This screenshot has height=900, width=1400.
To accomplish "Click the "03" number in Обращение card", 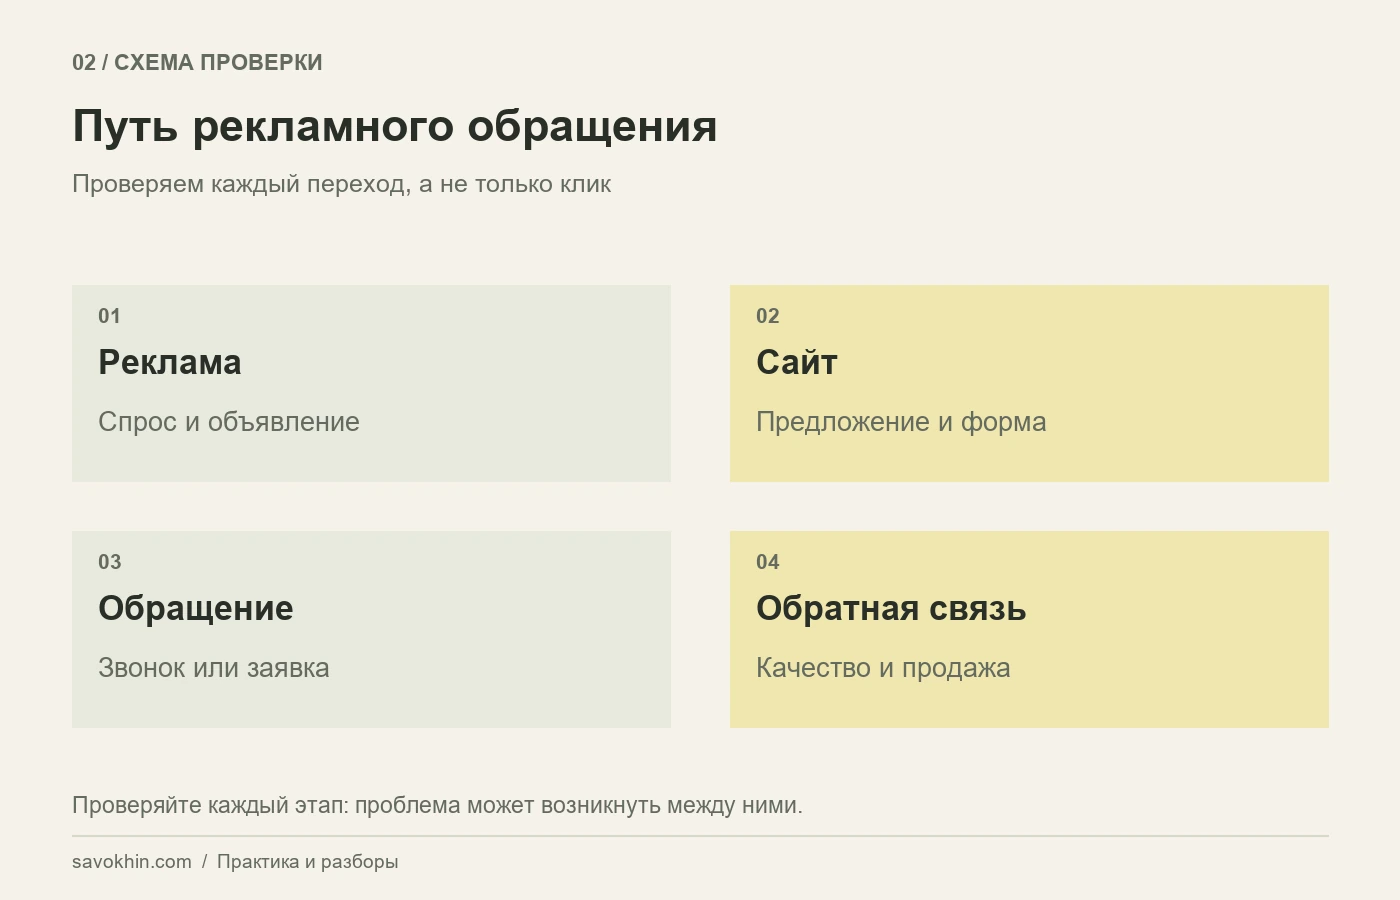I will [x=110, y=562].
